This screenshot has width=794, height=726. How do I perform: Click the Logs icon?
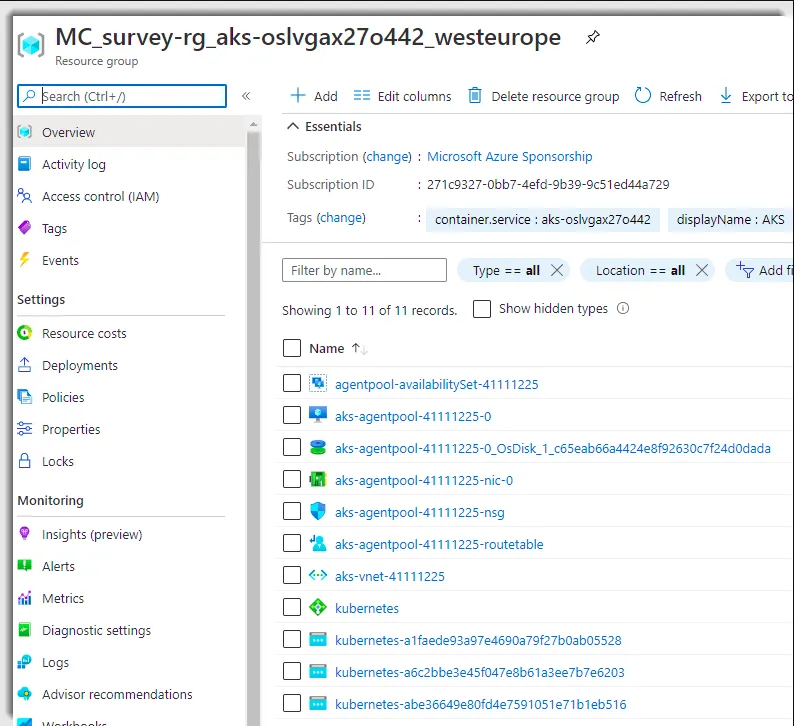pyautogui.click(x=24, y=662)
